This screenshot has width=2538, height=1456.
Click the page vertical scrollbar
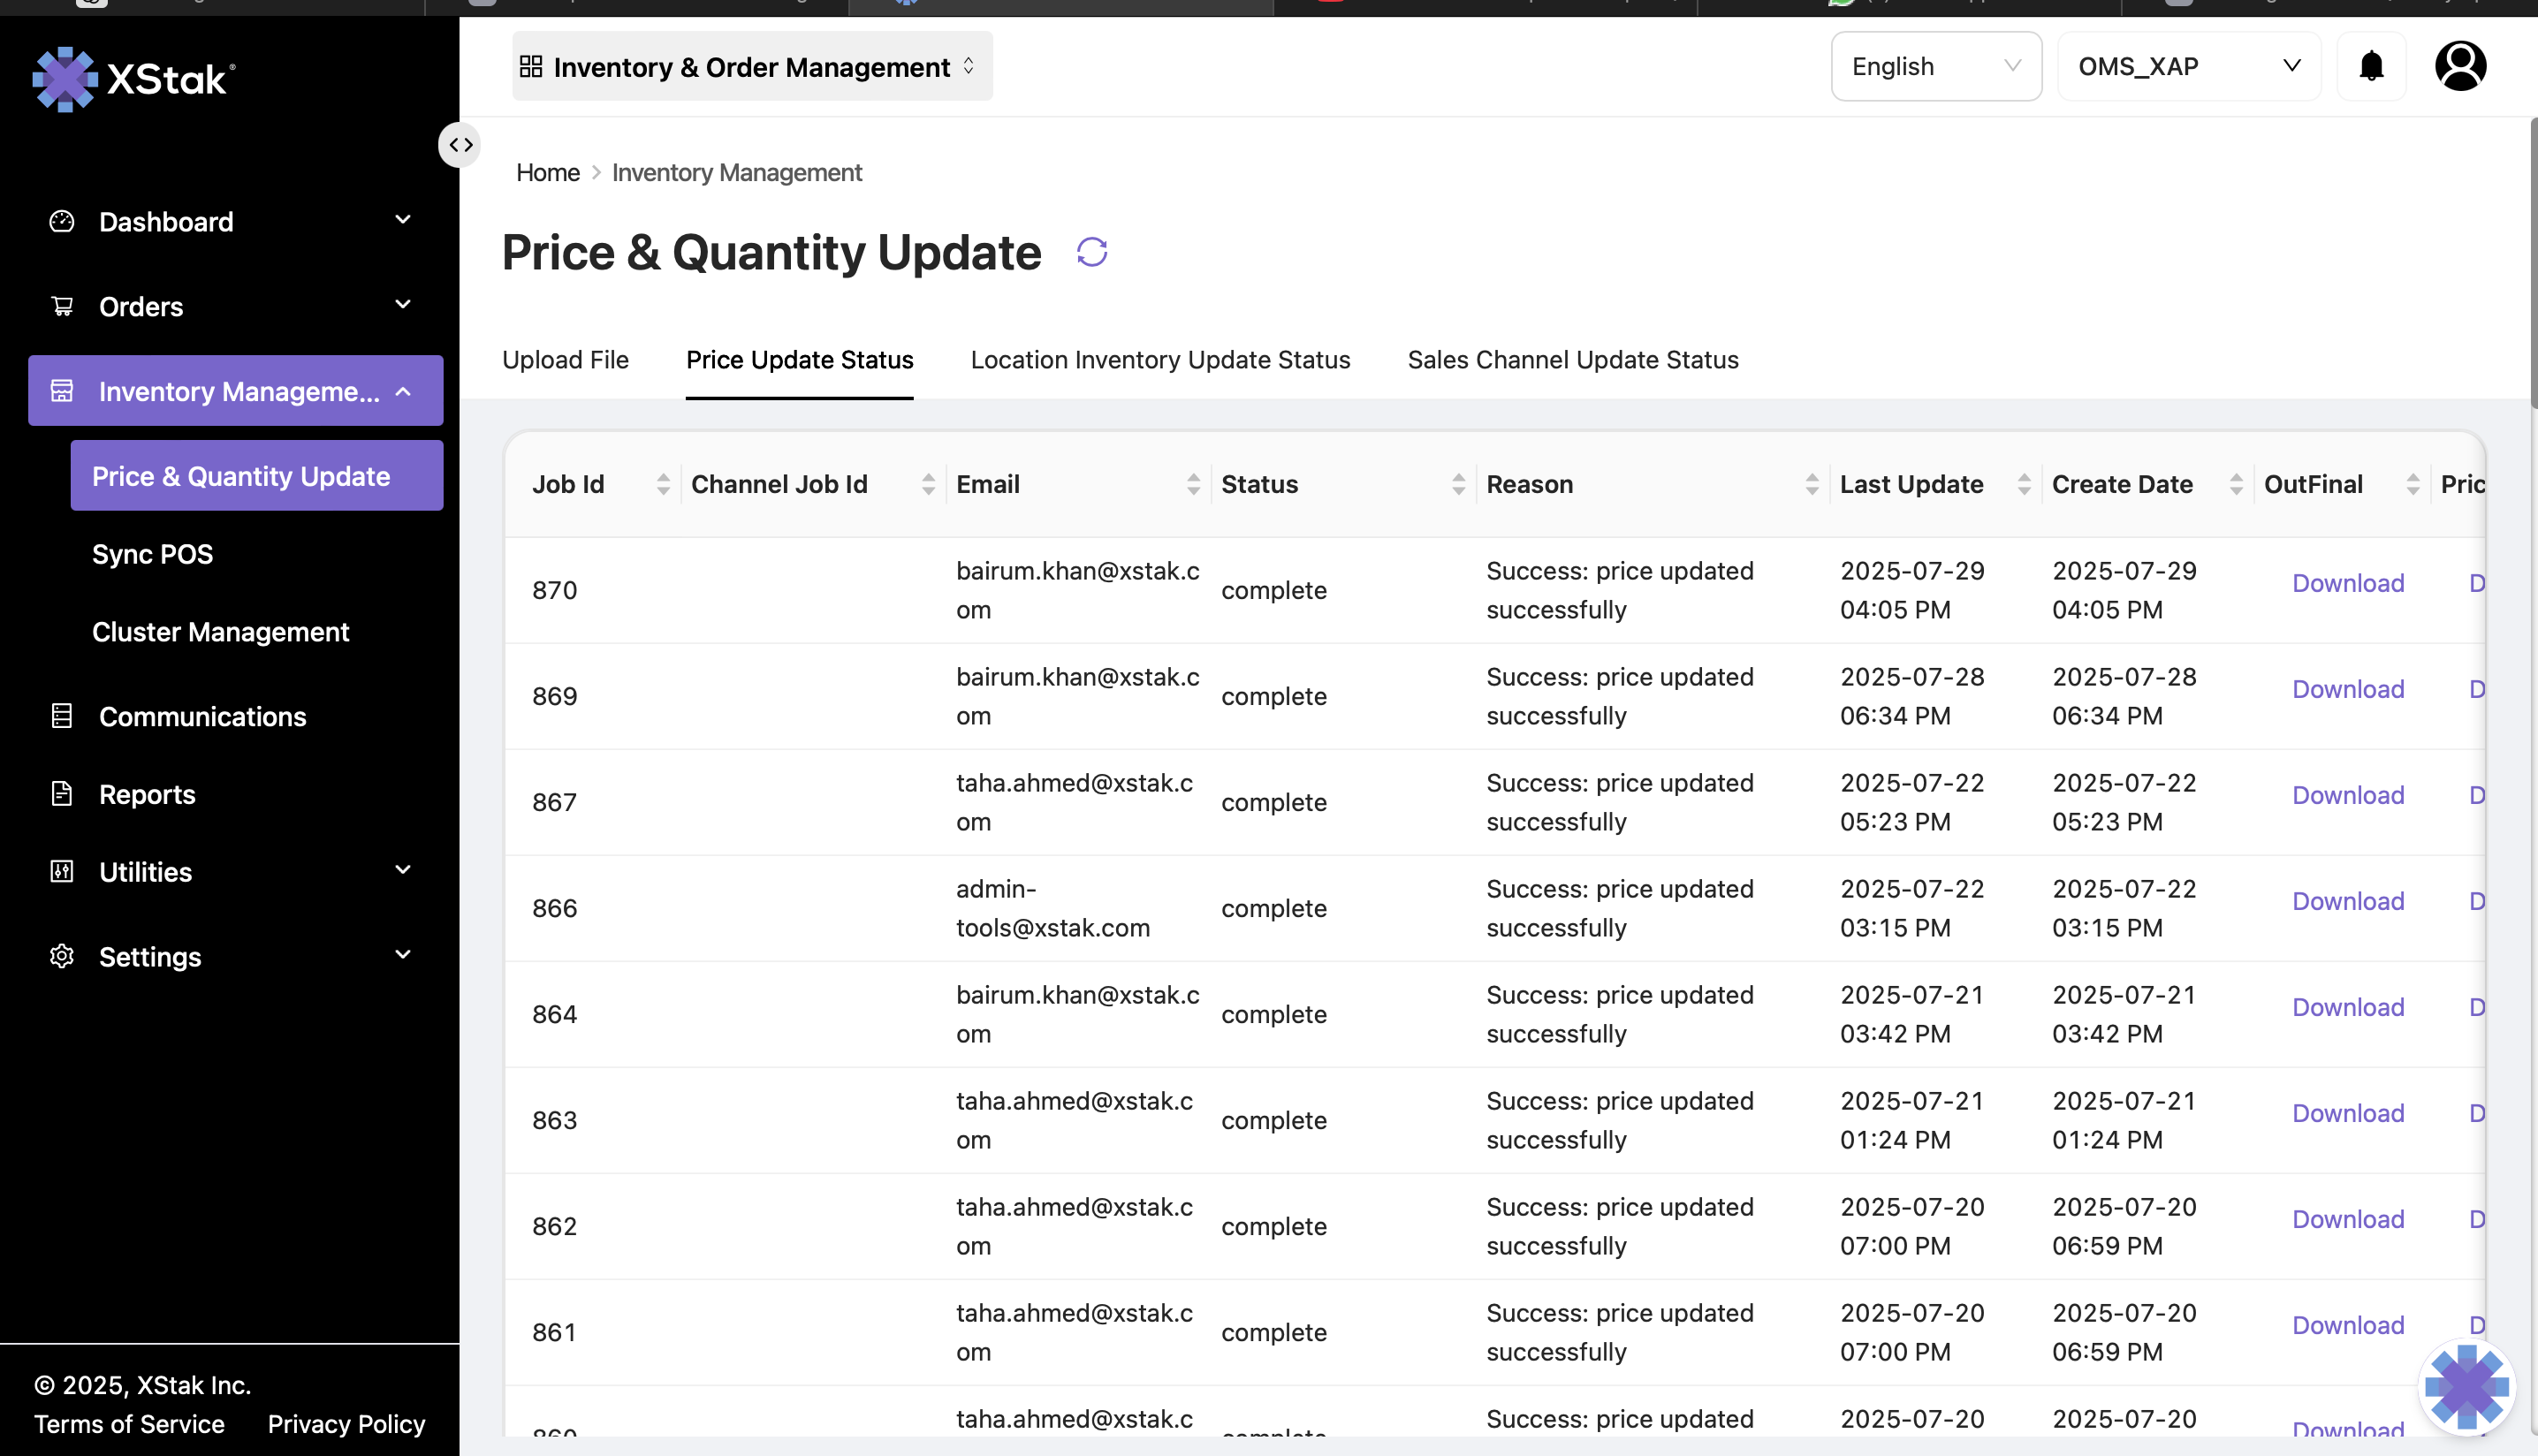pos(2532,263)
